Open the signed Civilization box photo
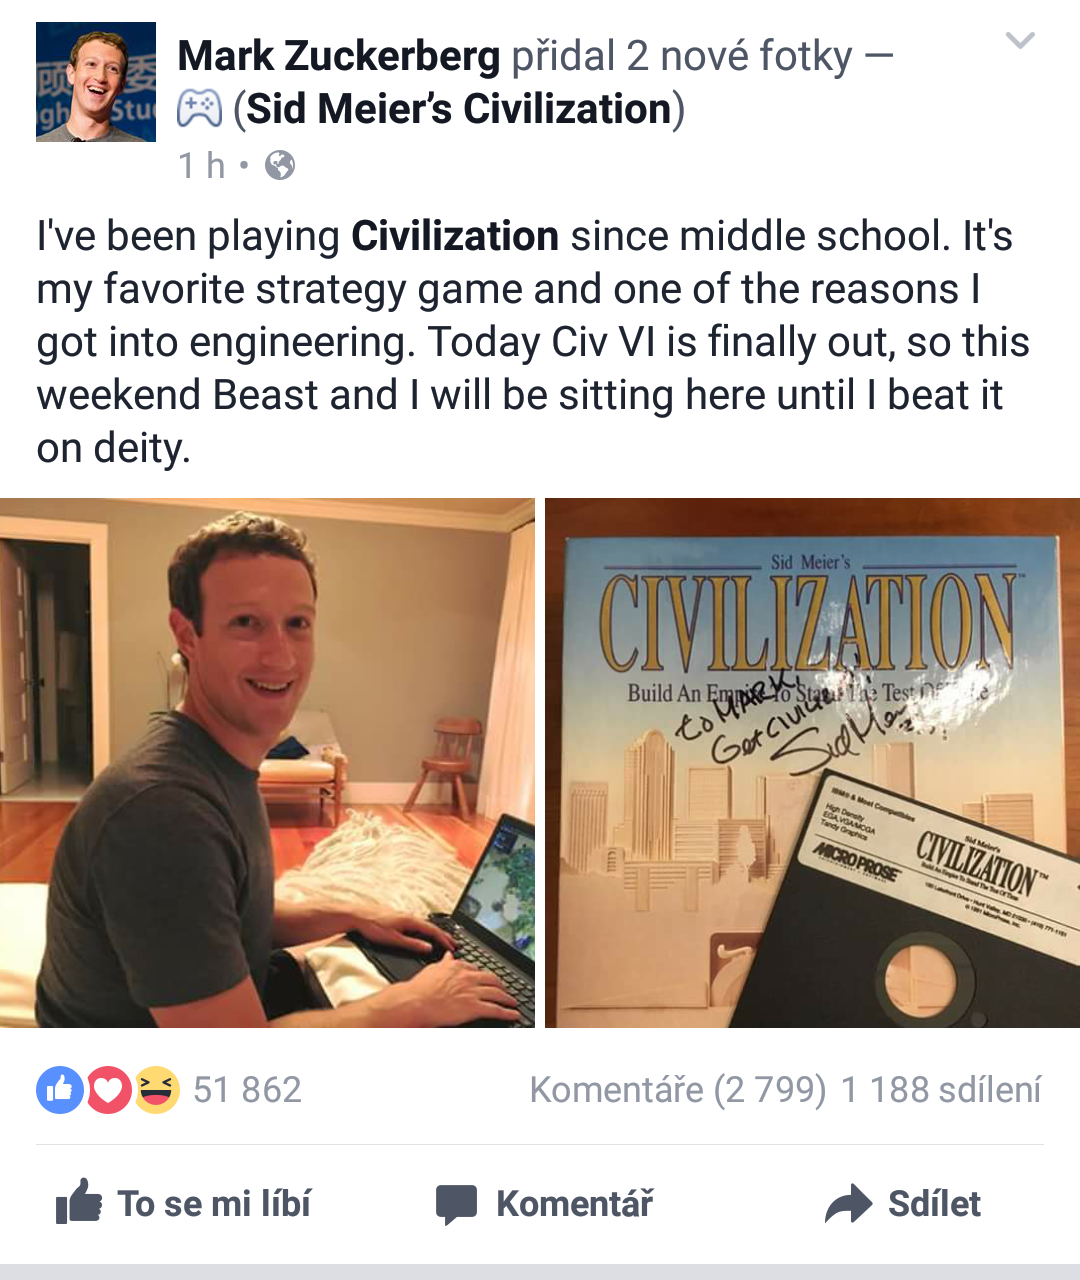 812,762
